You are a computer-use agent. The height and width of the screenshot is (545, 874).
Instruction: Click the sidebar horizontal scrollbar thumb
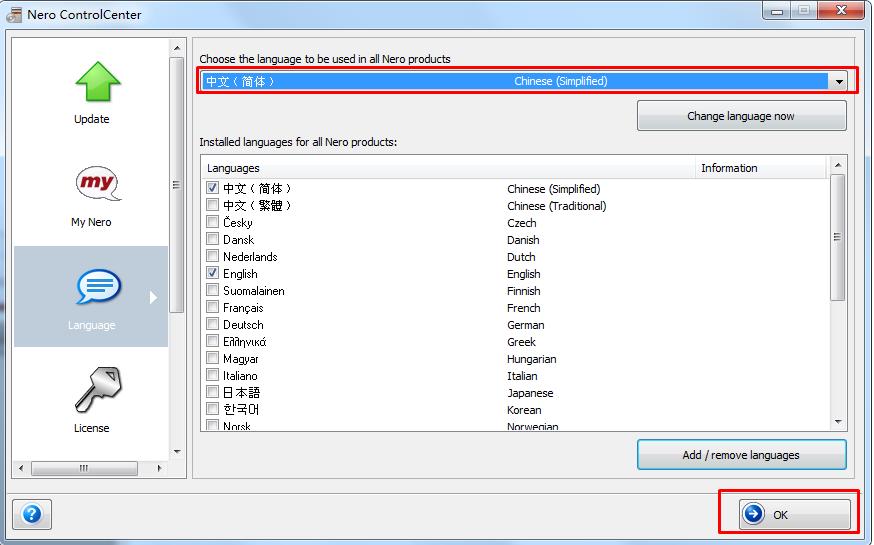[84, 468]
